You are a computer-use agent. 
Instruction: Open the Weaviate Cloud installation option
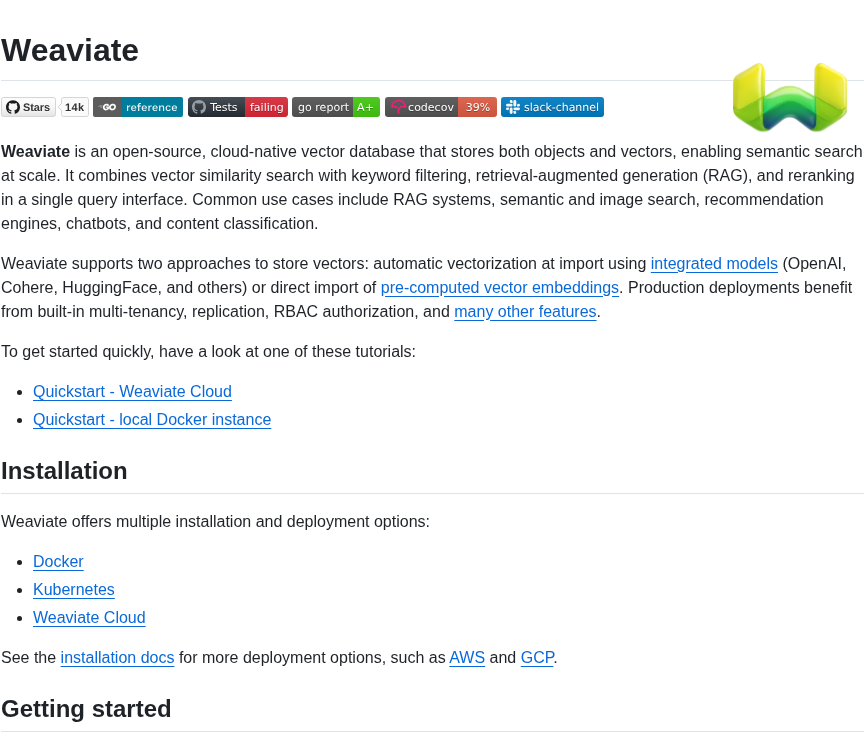point(89,617)
